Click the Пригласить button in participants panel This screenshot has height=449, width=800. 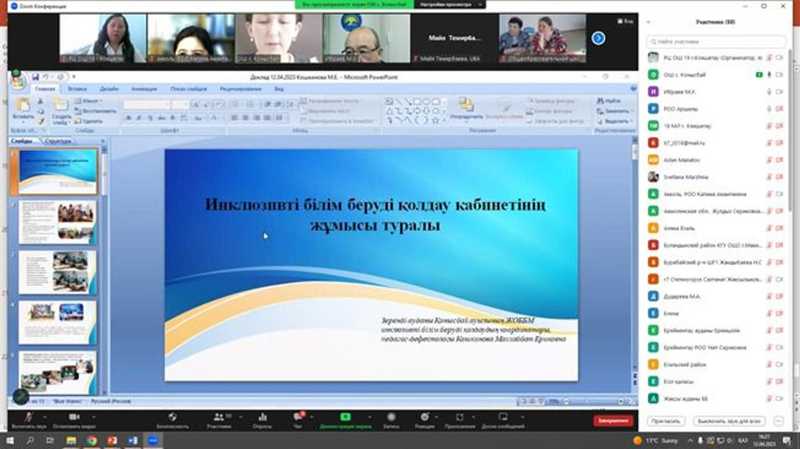click(666, 421)
